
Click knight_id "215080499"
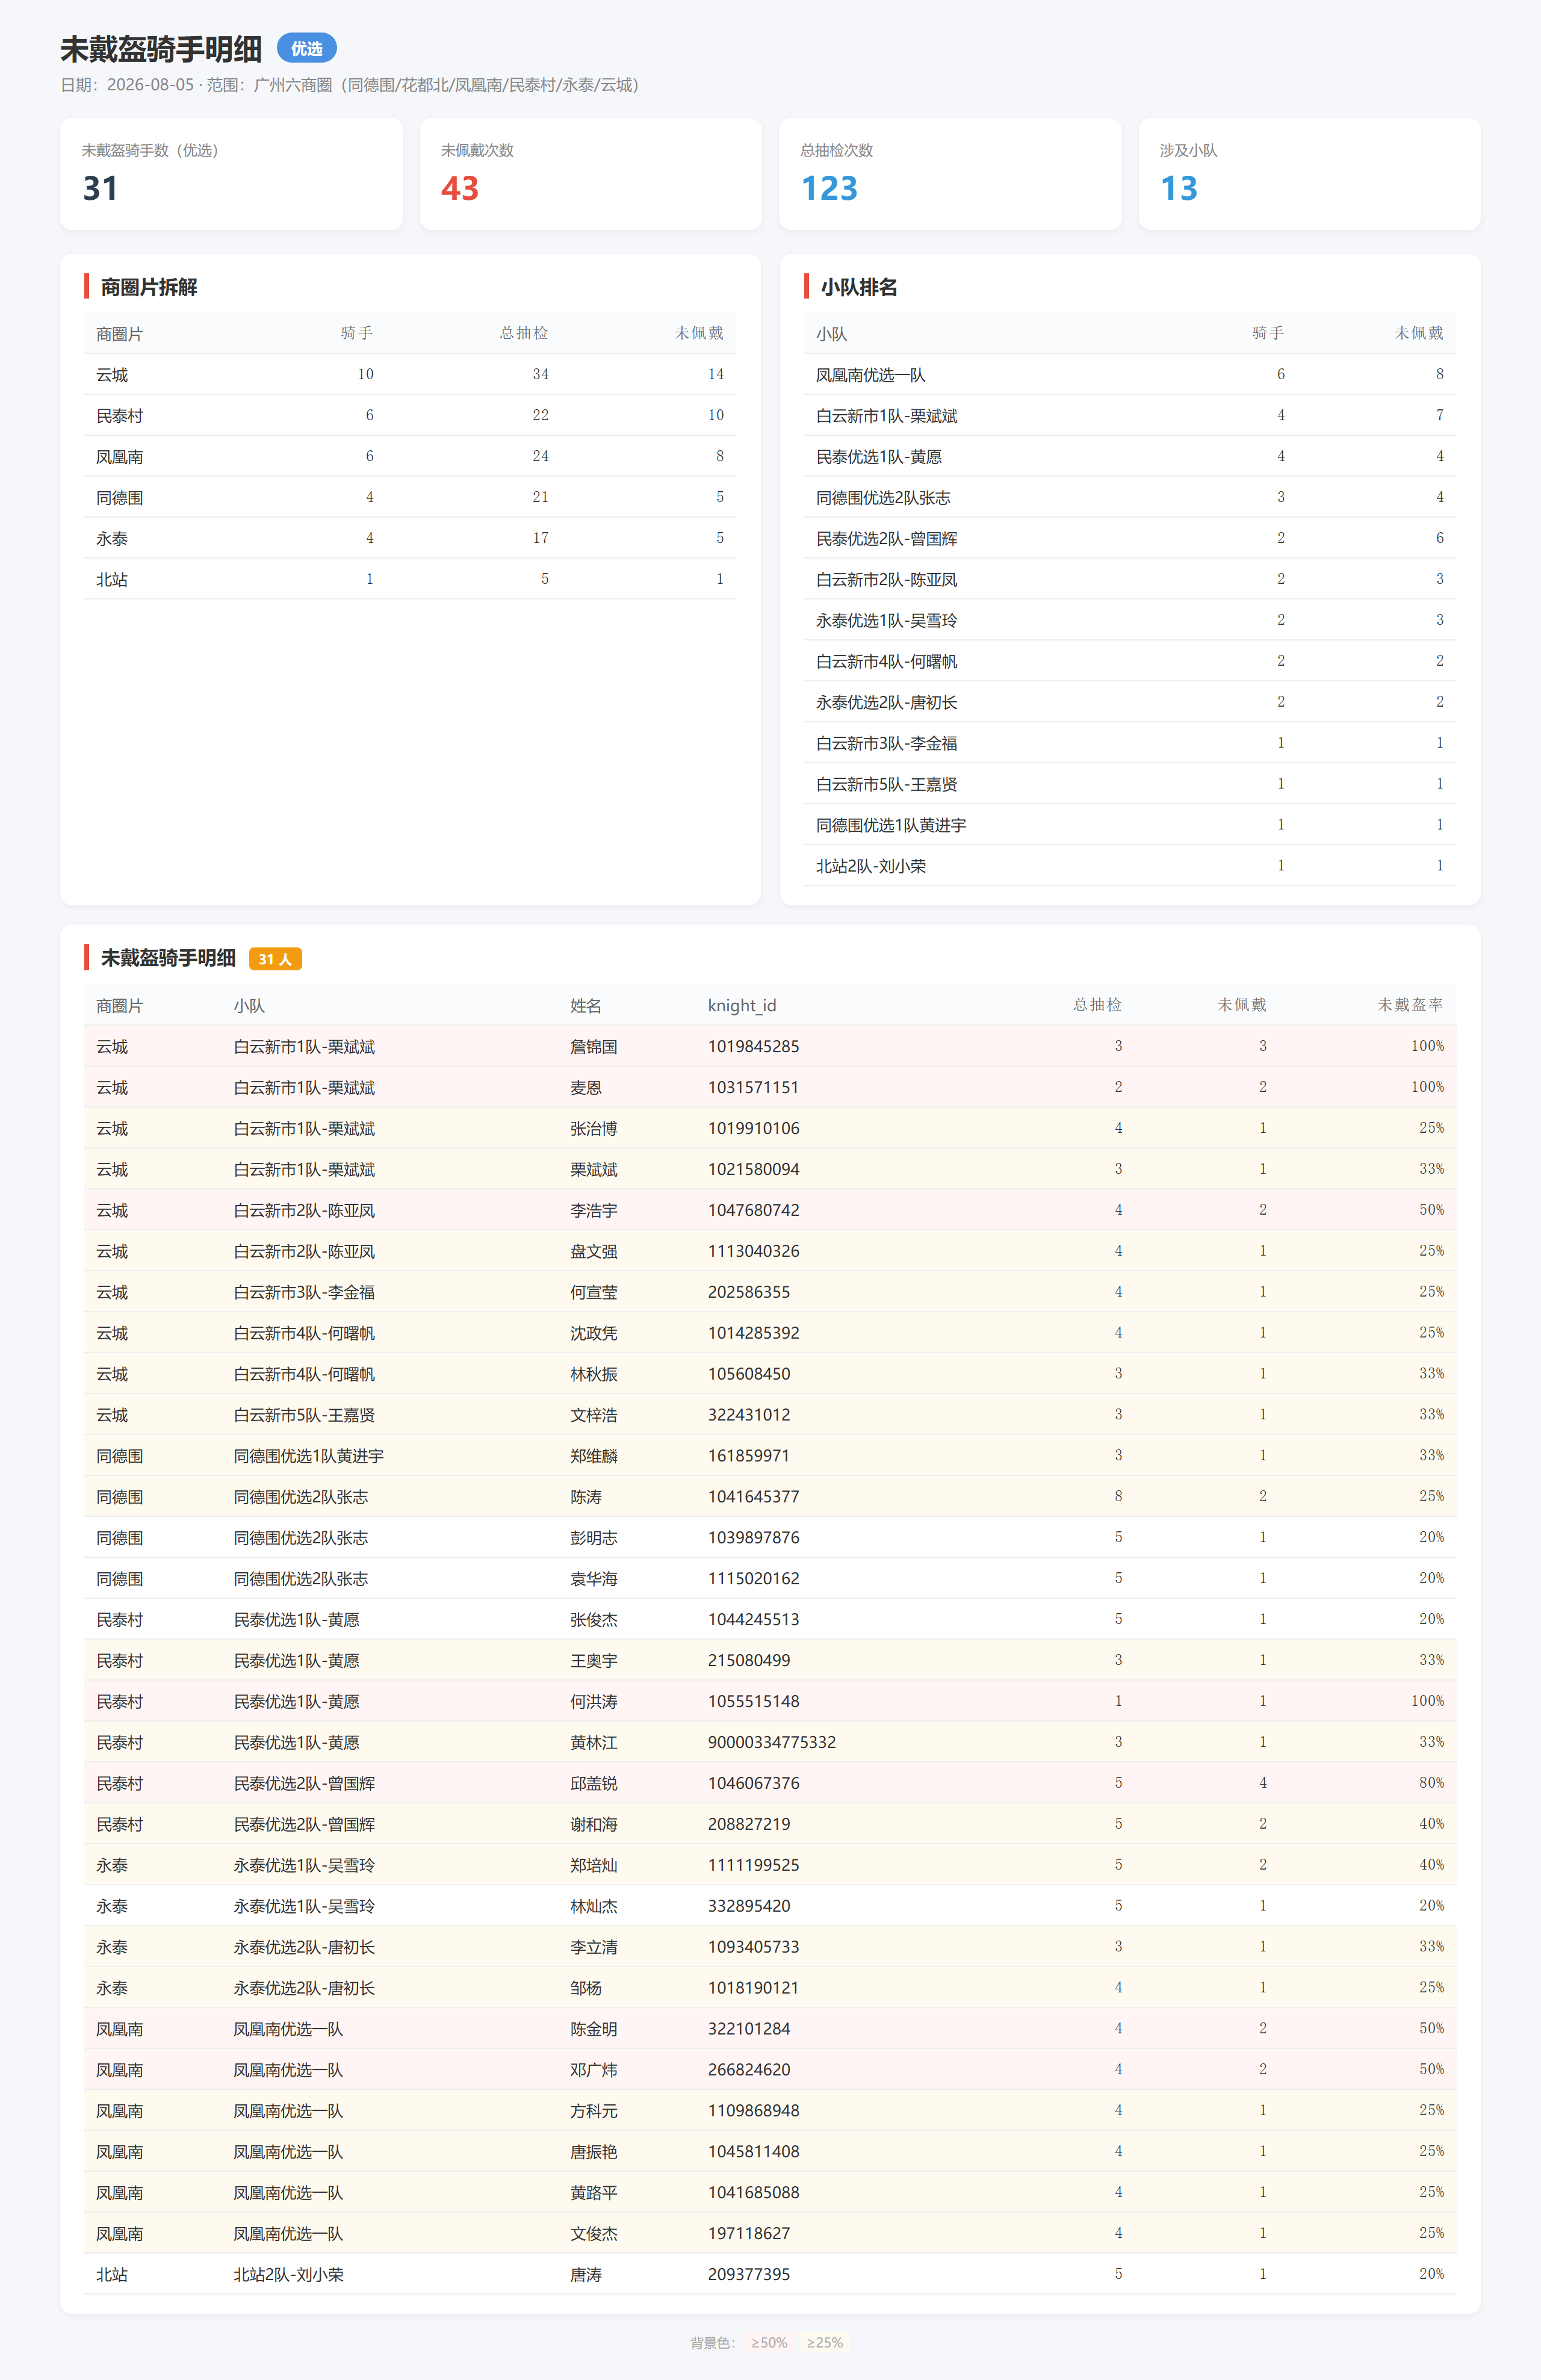pos(749,1661)
